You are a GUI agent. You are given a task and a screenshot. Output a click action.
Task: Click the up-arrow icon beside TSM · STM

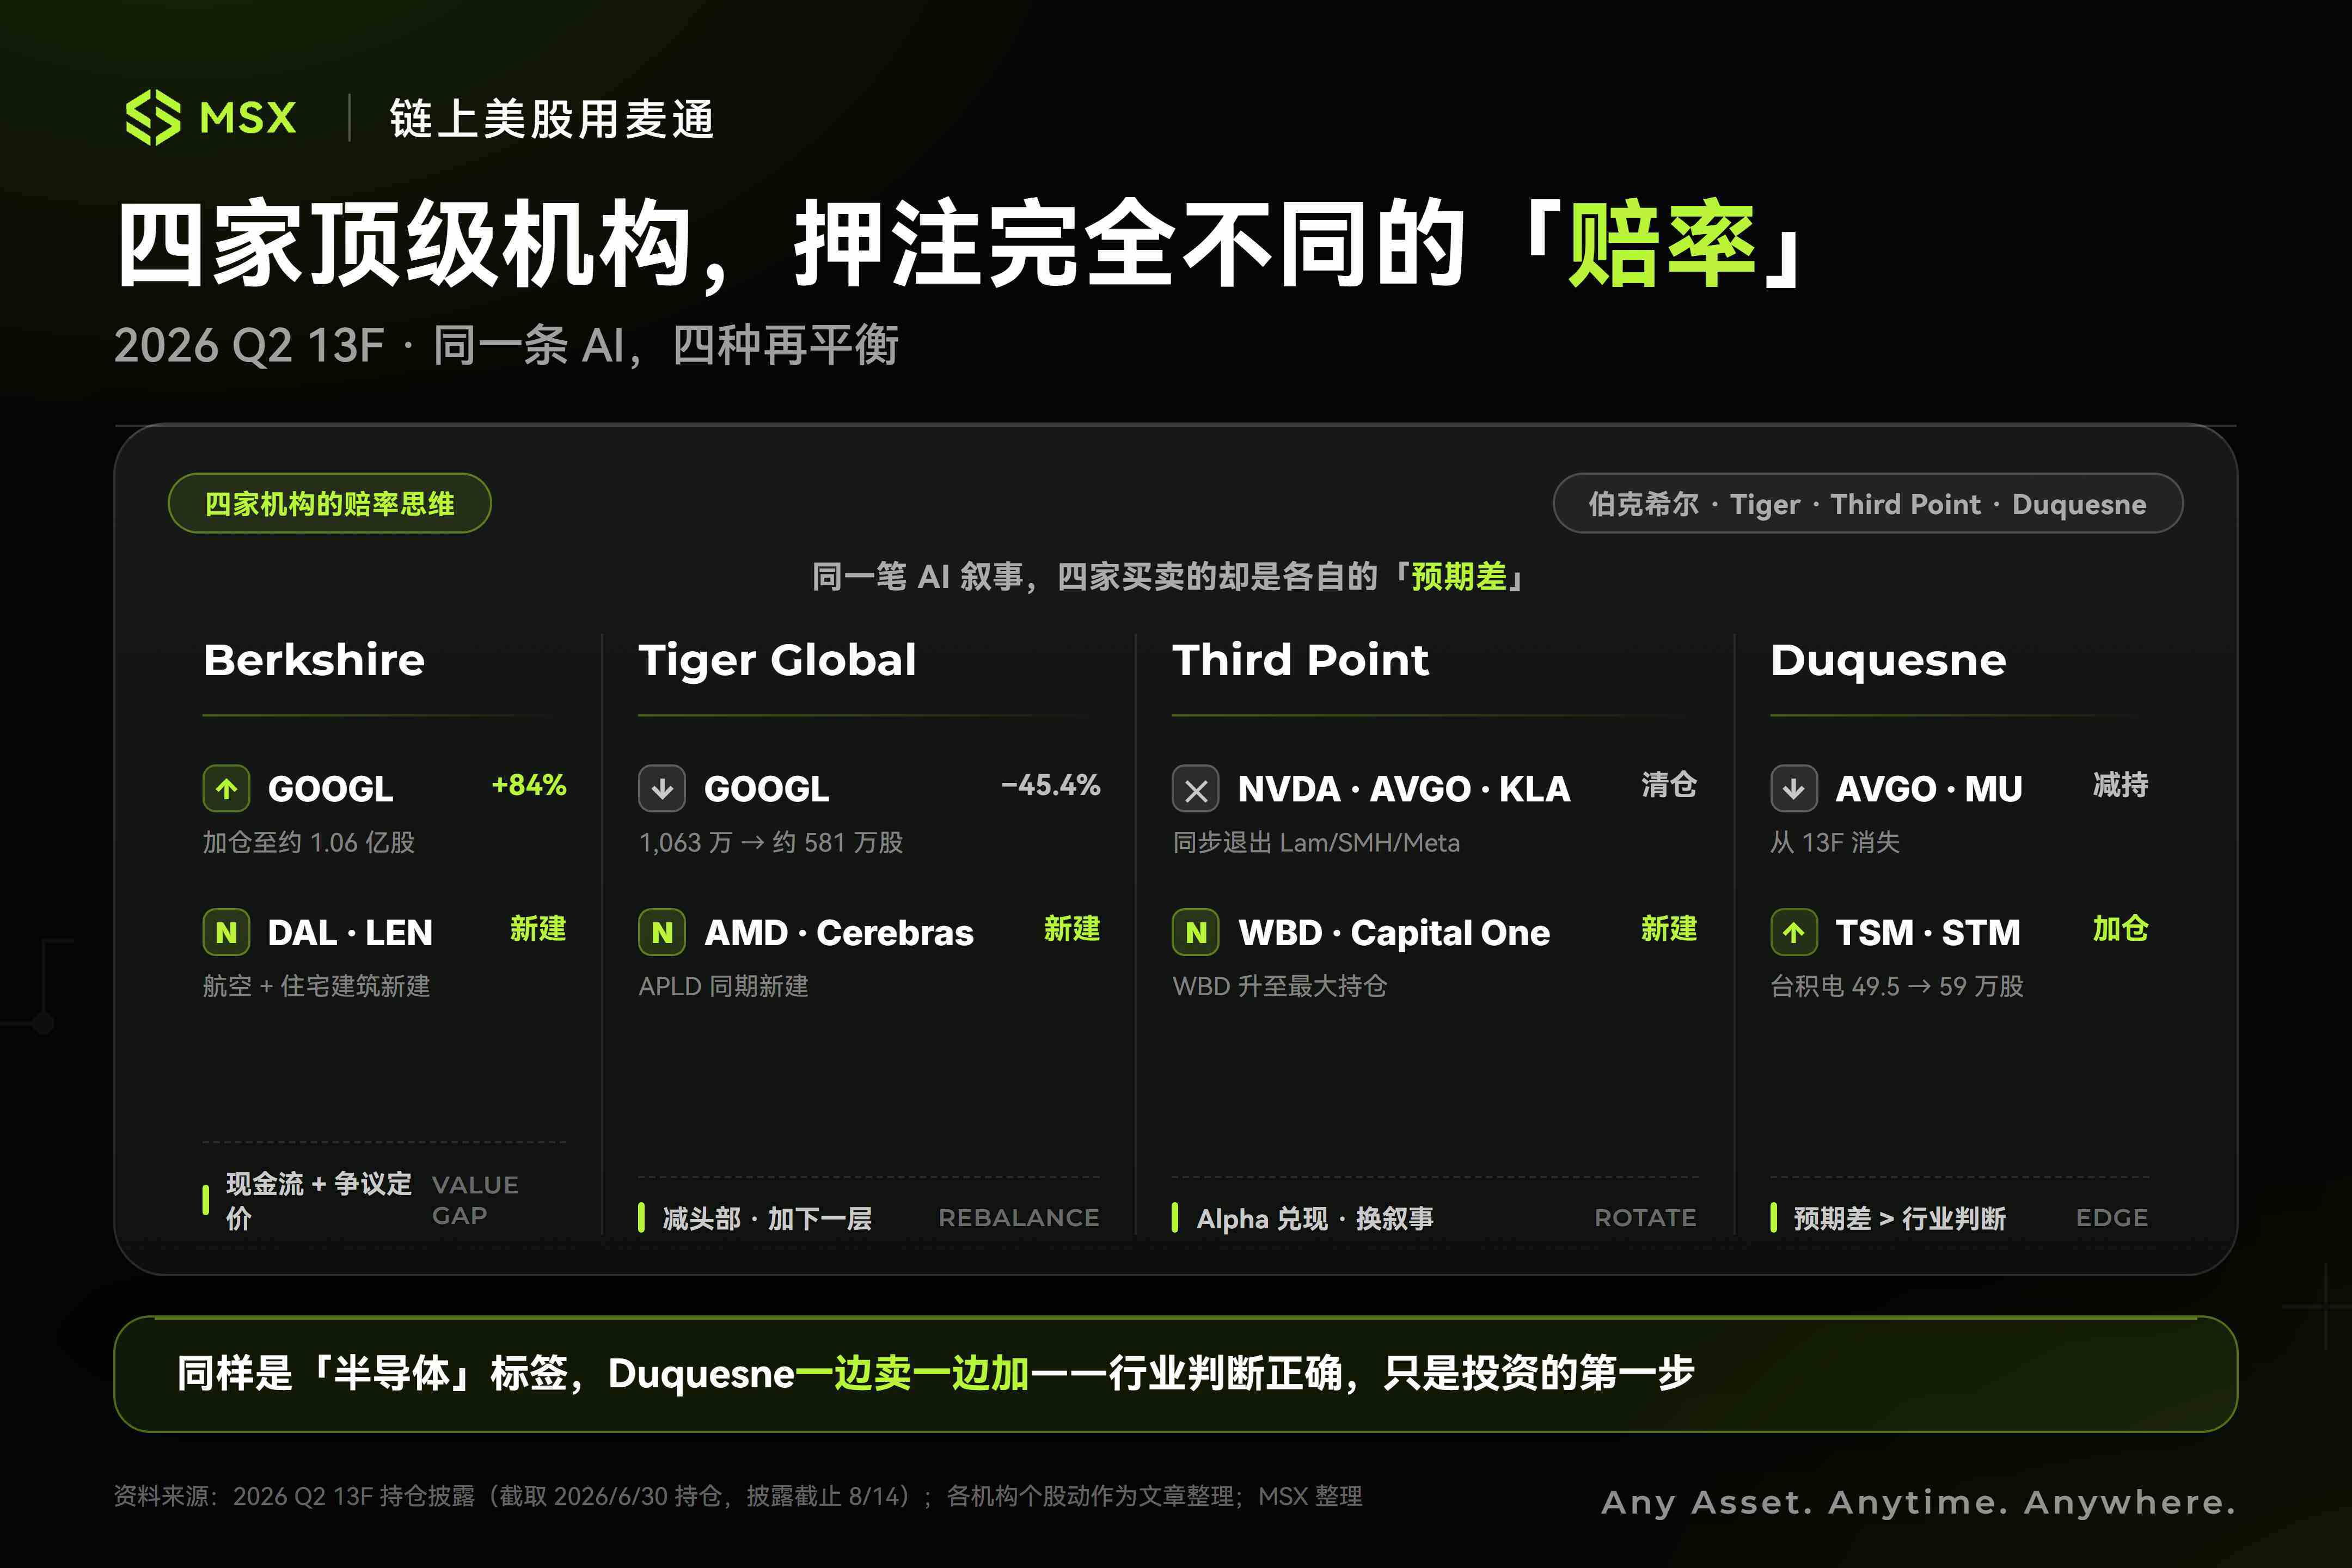[x=1794, y=933]
